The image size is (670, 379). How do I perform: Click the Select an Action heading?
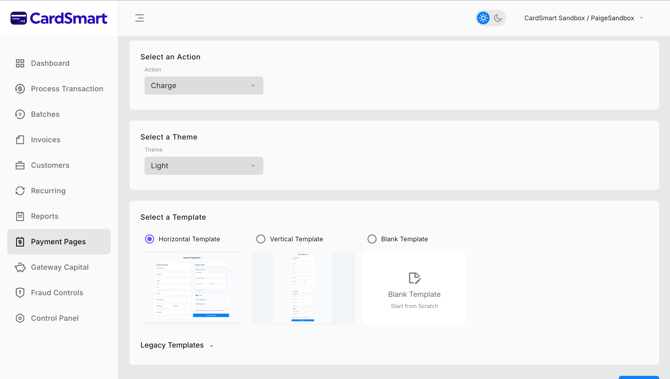170,57
